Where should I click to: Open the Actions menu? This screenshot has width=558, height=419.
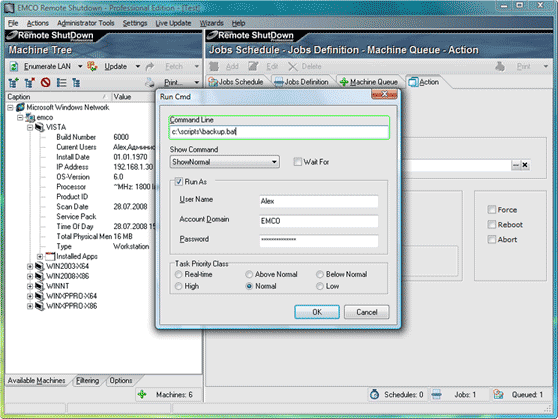click(38, 23)
